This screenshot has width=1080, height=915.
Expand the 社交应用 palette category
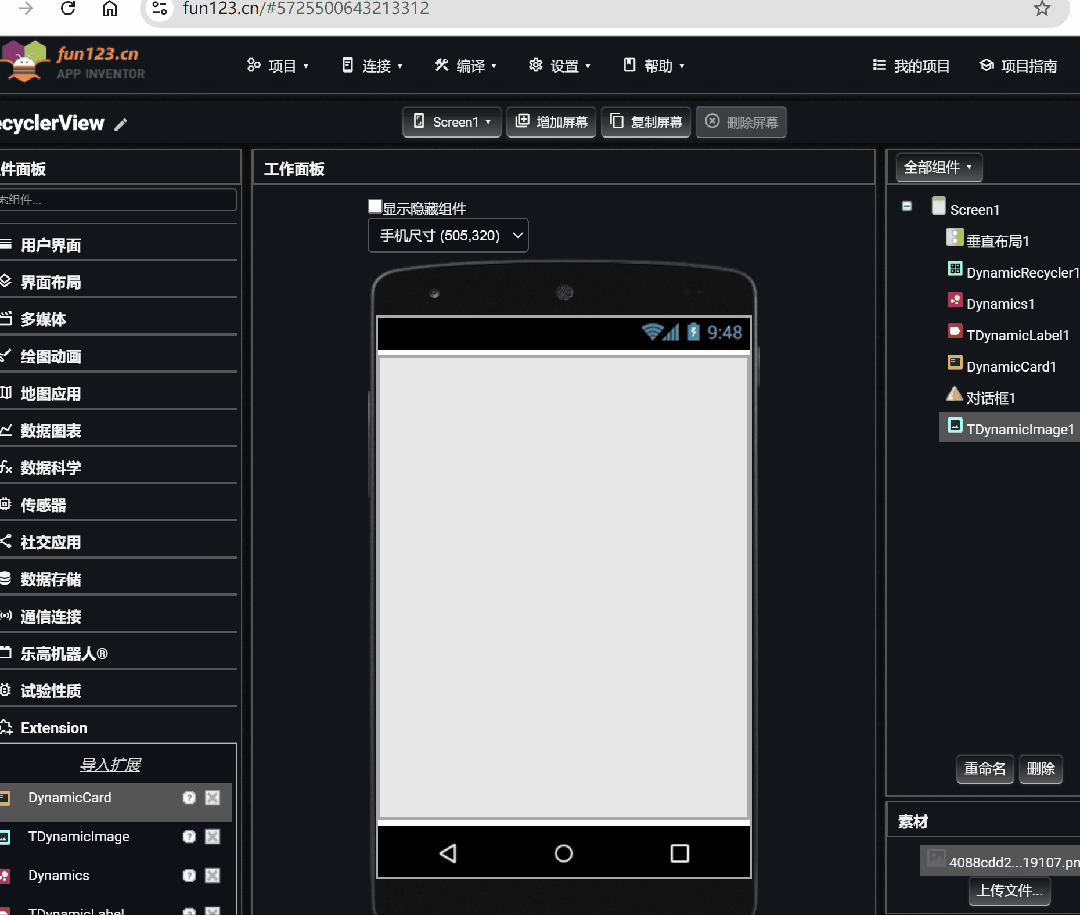118,542
